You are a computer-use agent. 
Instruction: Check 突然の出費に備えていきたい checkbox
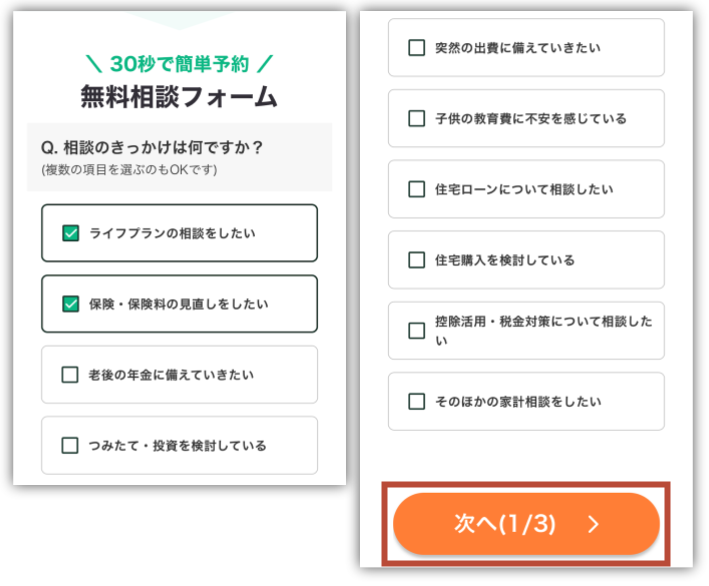(x=417, y=47)
